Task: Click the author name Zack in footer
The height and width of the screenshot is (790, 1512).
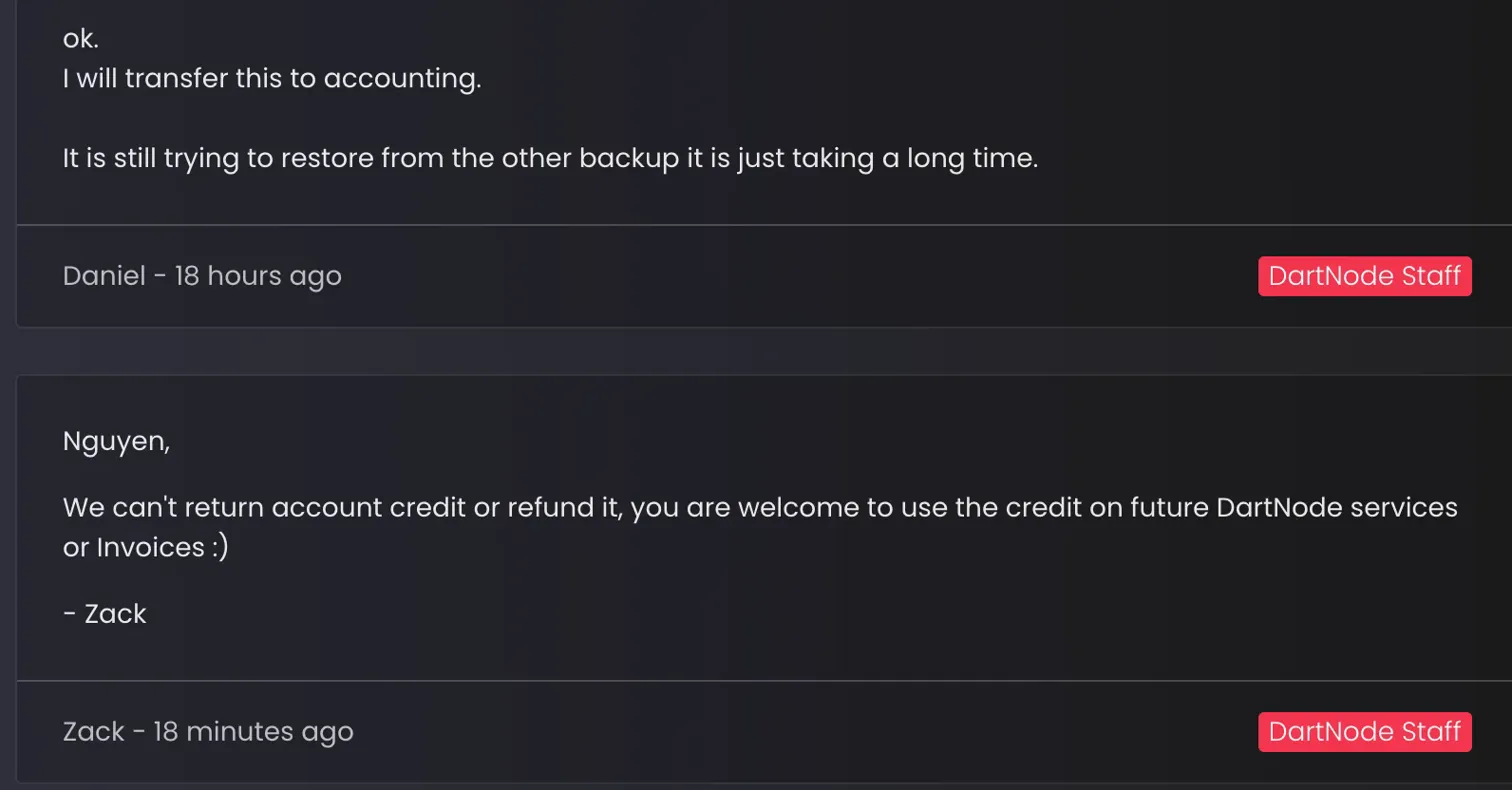Action: point(93,731)
